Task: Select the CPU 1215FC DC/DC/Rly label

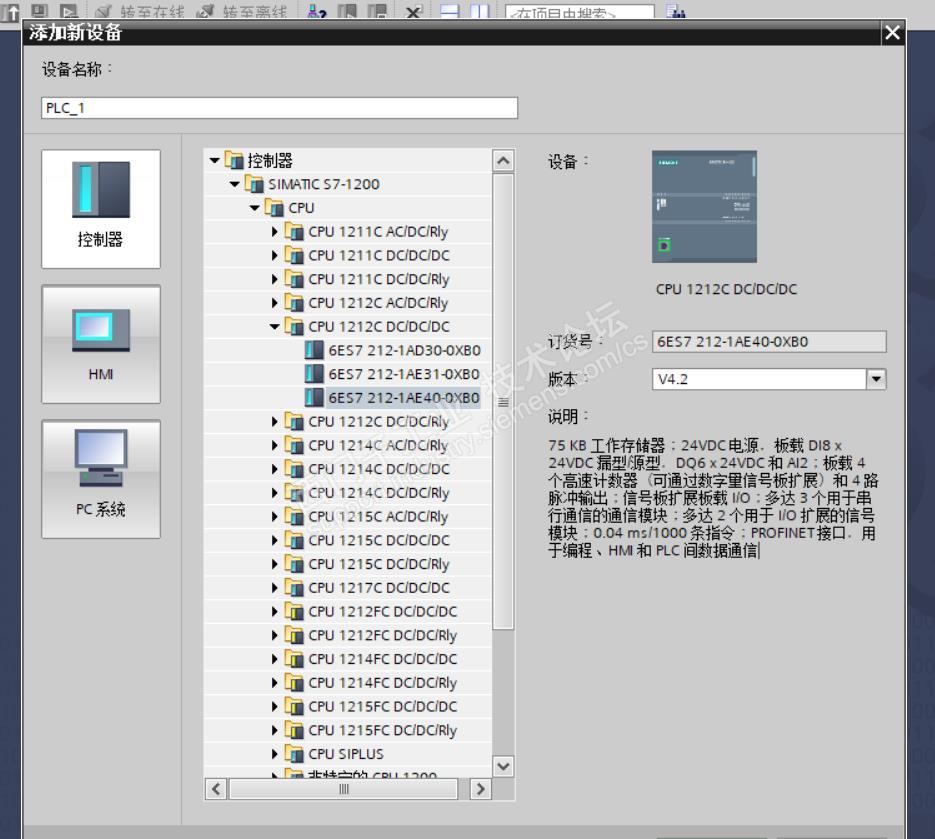Action: (x=382, y=730)
